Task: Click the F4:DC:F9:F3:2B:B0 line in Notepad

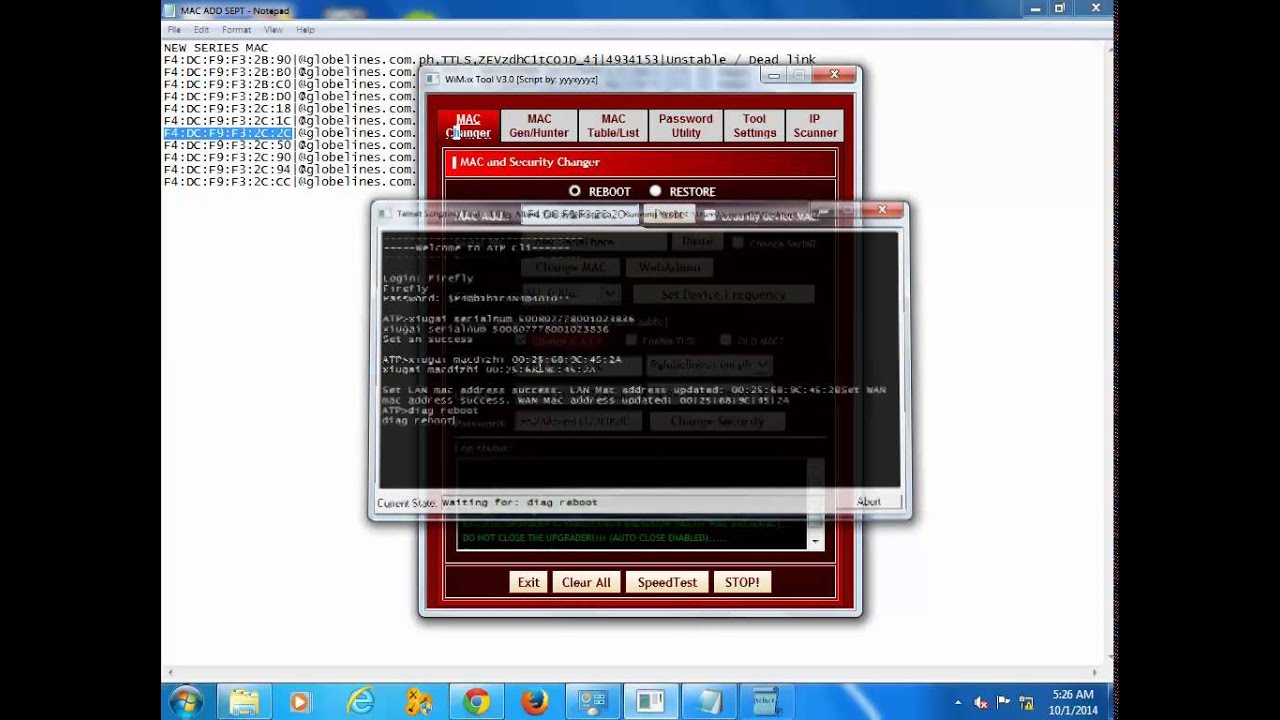Action: (x=289, y=72)
